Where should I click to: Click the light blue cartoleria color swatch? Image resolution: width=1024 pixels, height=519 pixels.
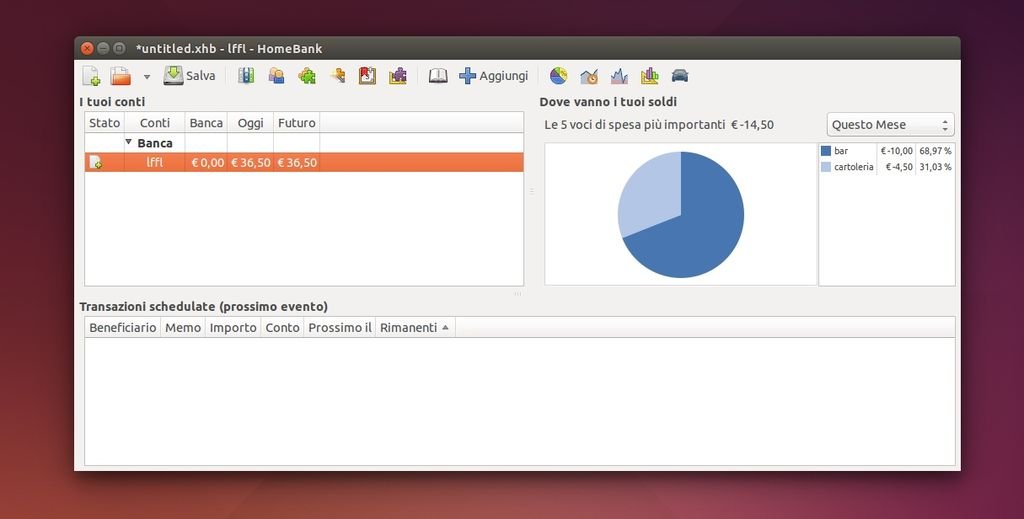pos(826,167)
